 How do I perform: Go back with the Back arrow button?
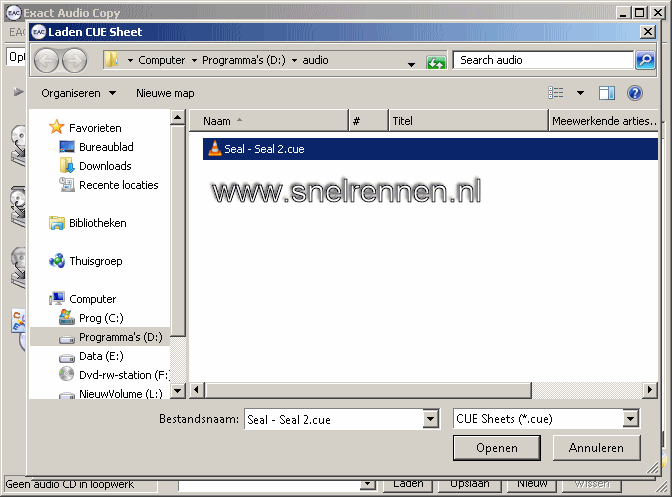[x=46, y=60]
